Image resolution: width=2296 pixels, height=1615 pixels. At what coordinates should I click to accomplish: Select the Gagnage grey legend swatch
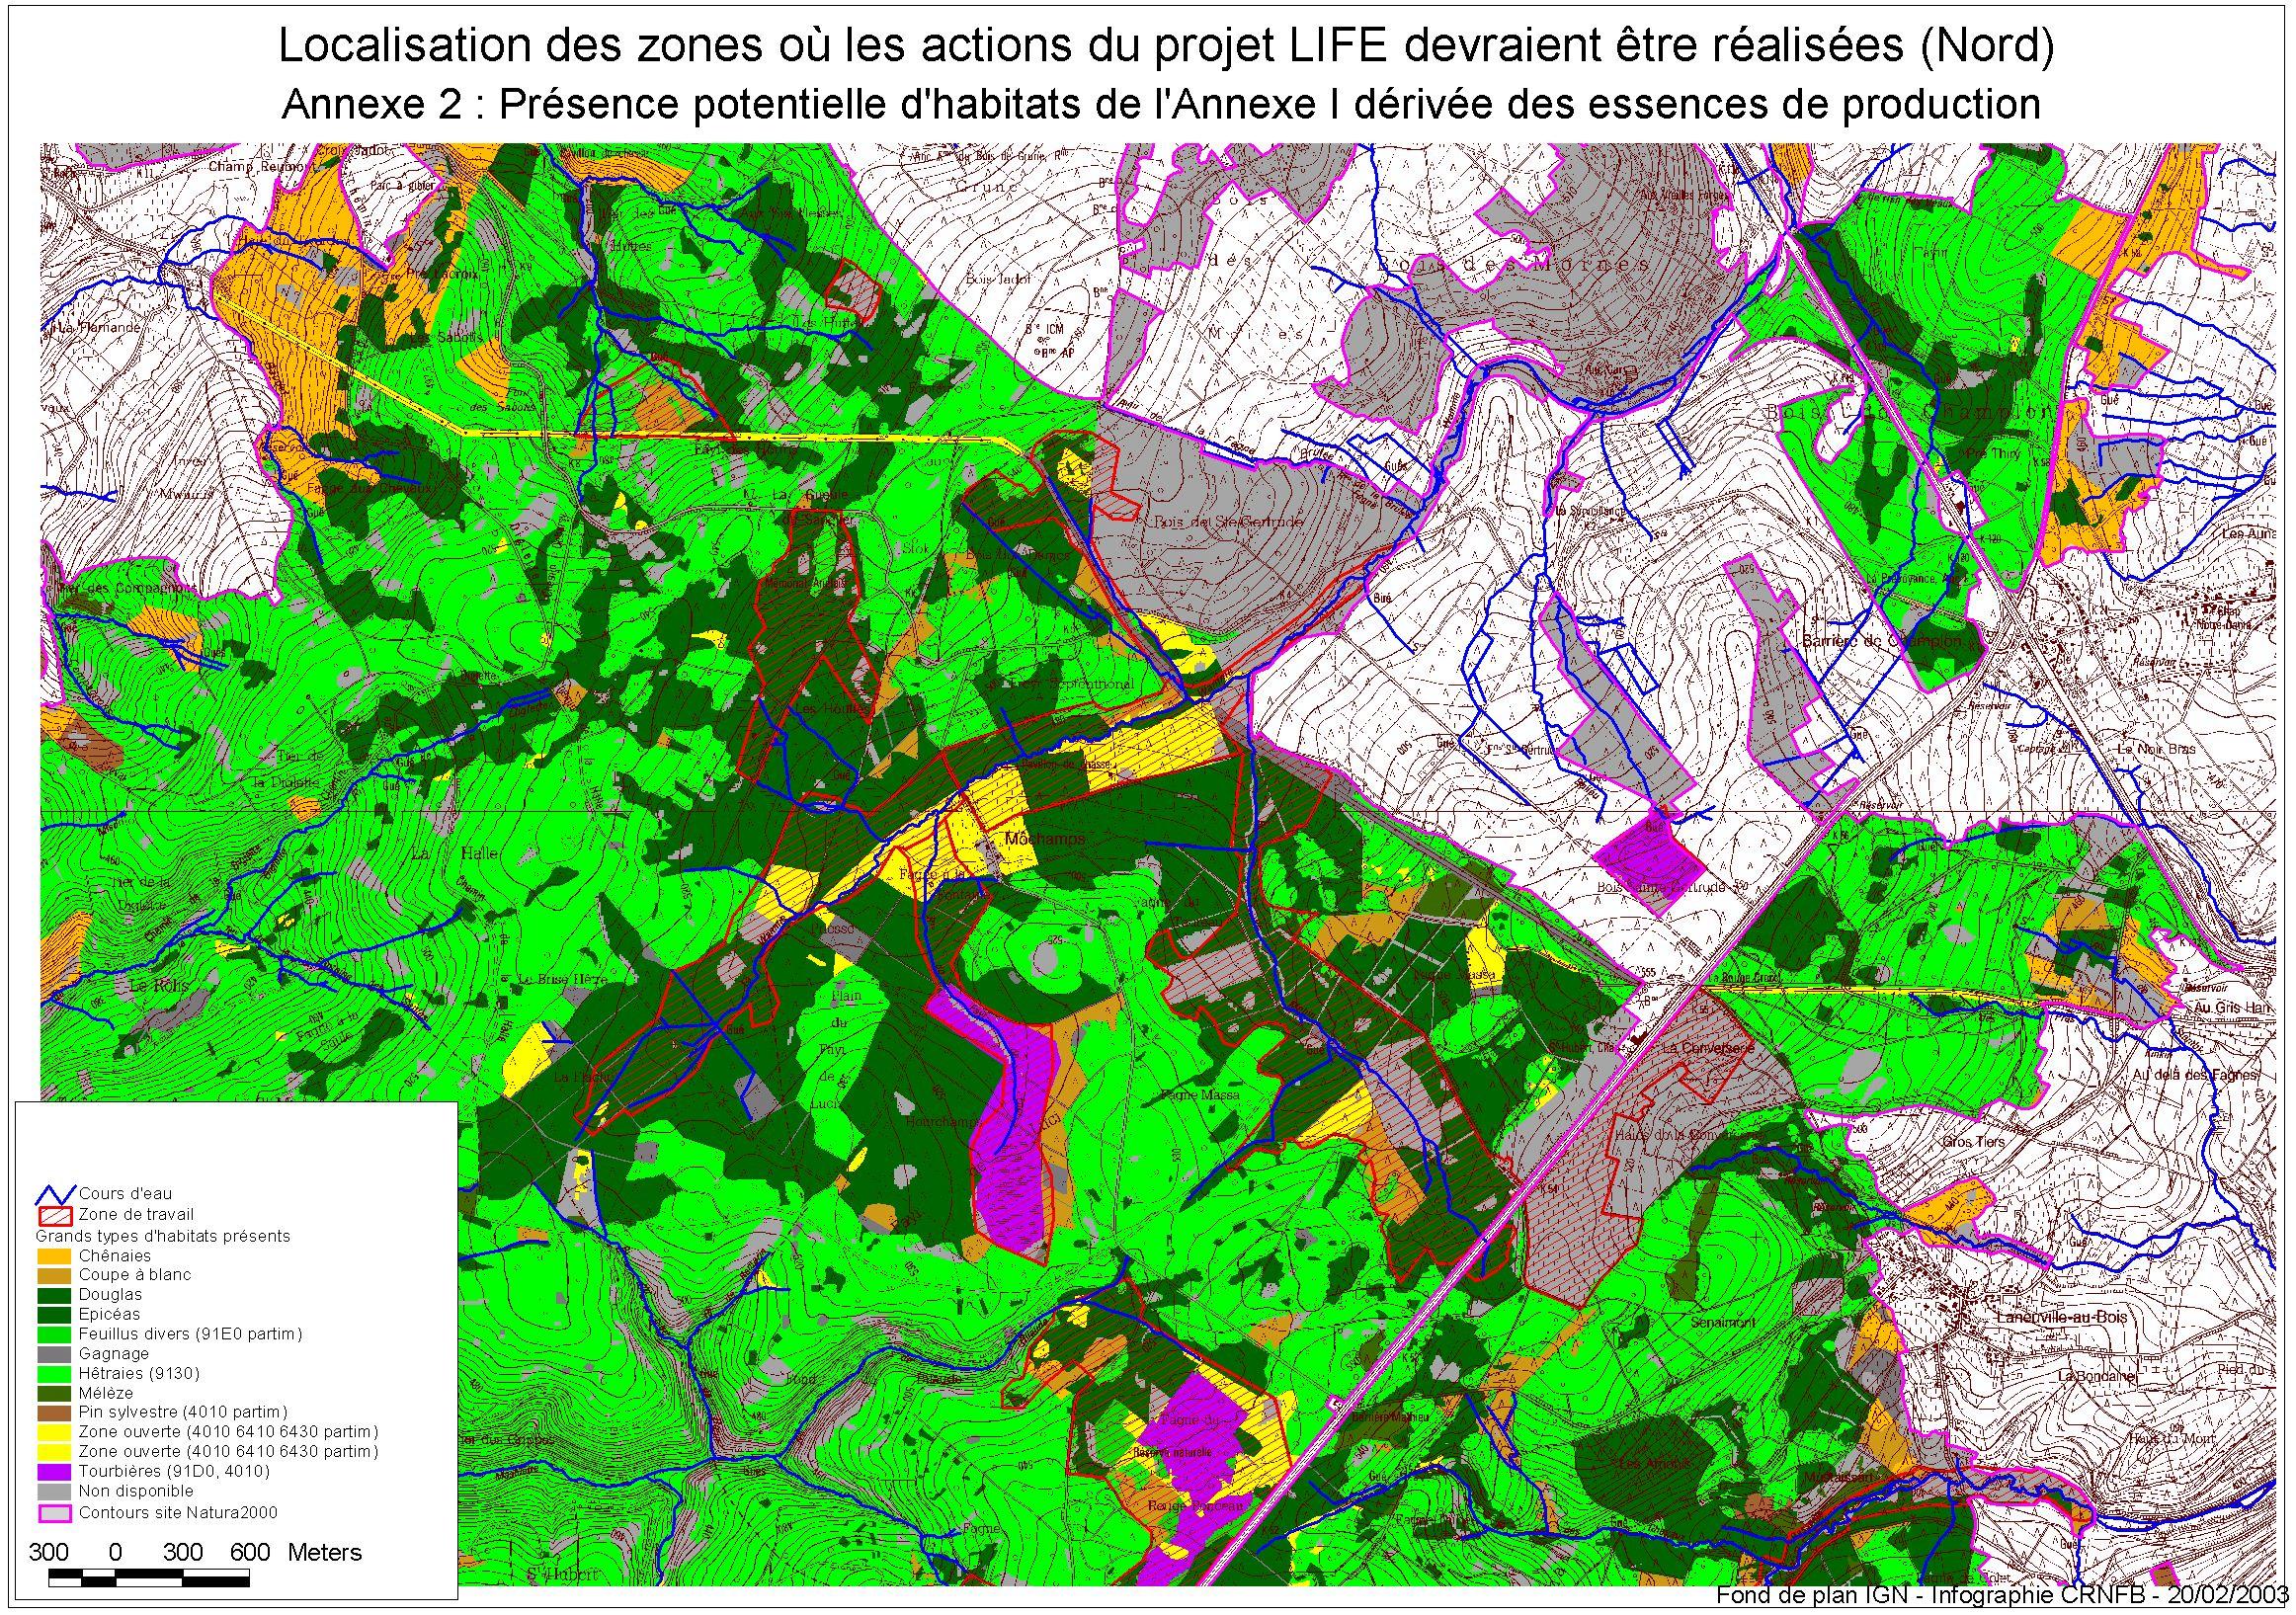pos(56,1354)
